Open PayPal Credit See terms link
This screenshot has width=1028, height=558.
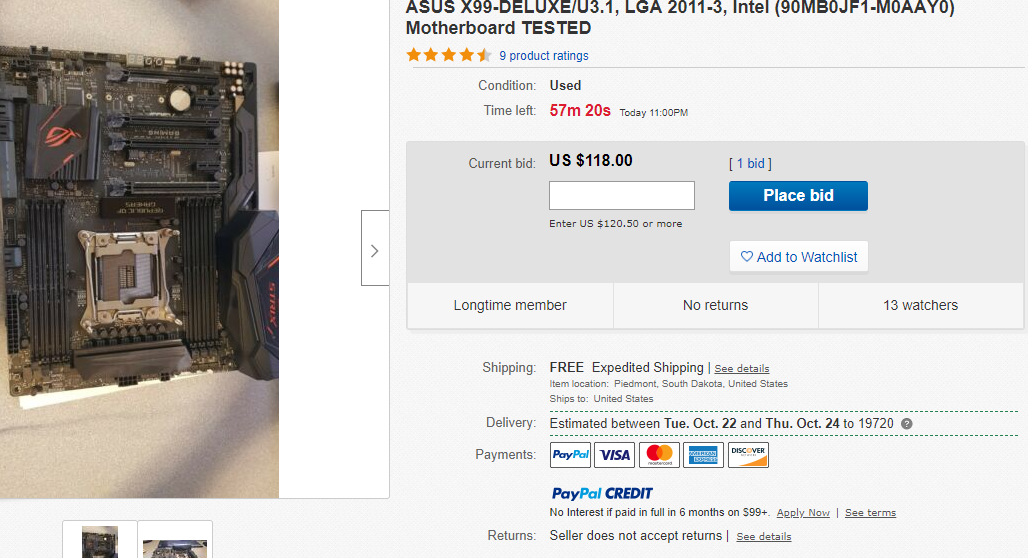point(870,513)
